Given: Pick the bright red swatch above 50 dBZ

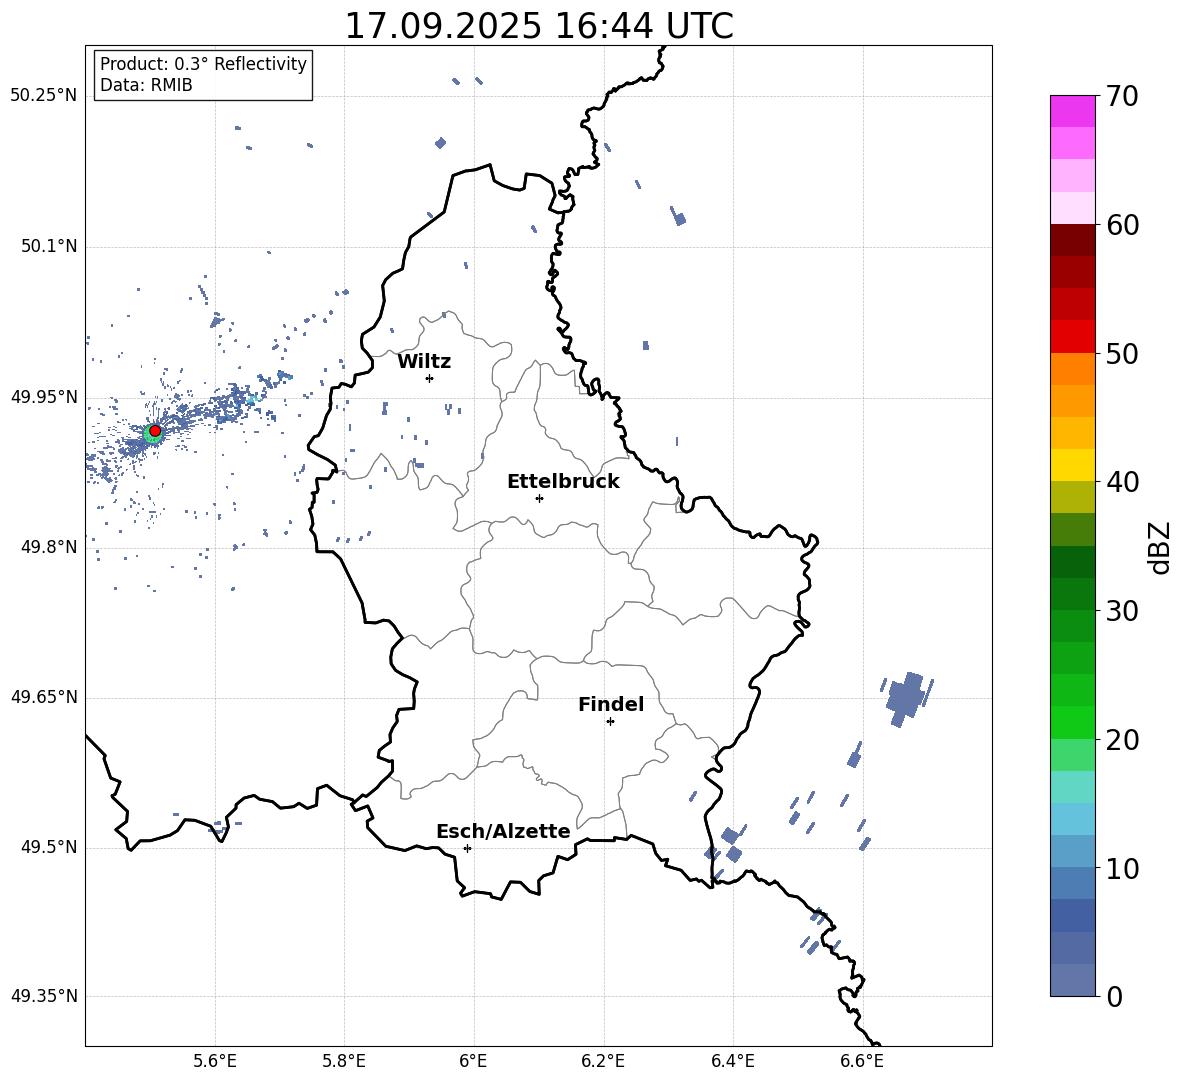Looking at the screenshot, I should pyautogui.click(x=1072, y=336).
